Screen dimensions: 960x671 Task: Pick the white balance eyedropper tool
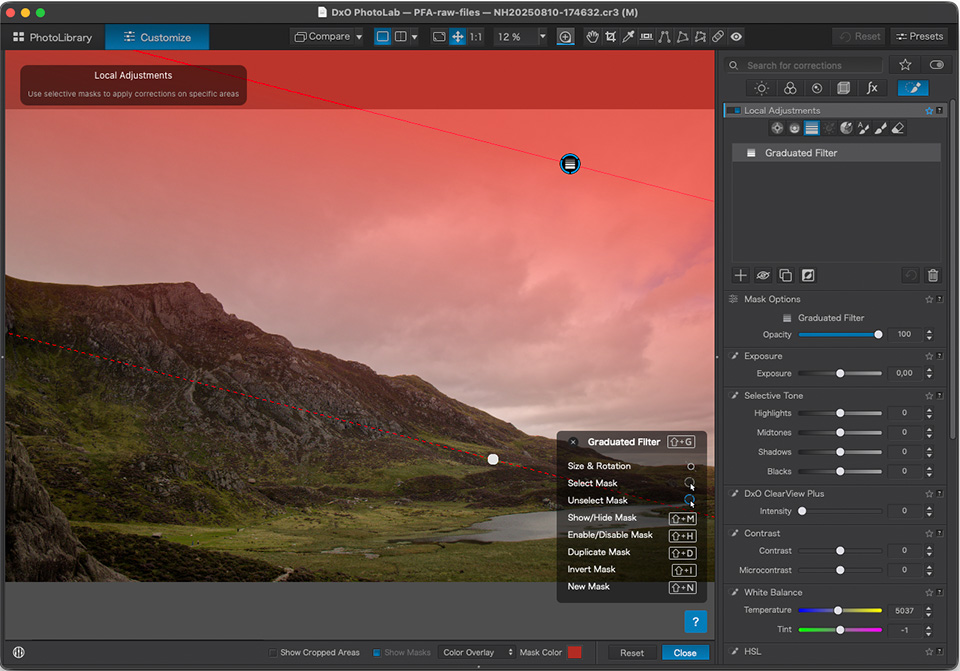tap(628, 37)
